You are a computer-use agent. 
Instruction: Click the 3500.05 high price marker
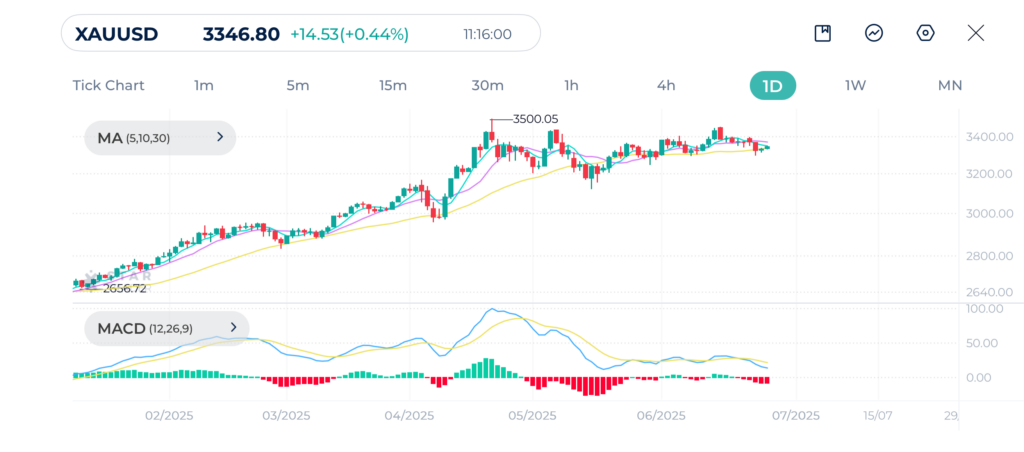pos(534,119)
